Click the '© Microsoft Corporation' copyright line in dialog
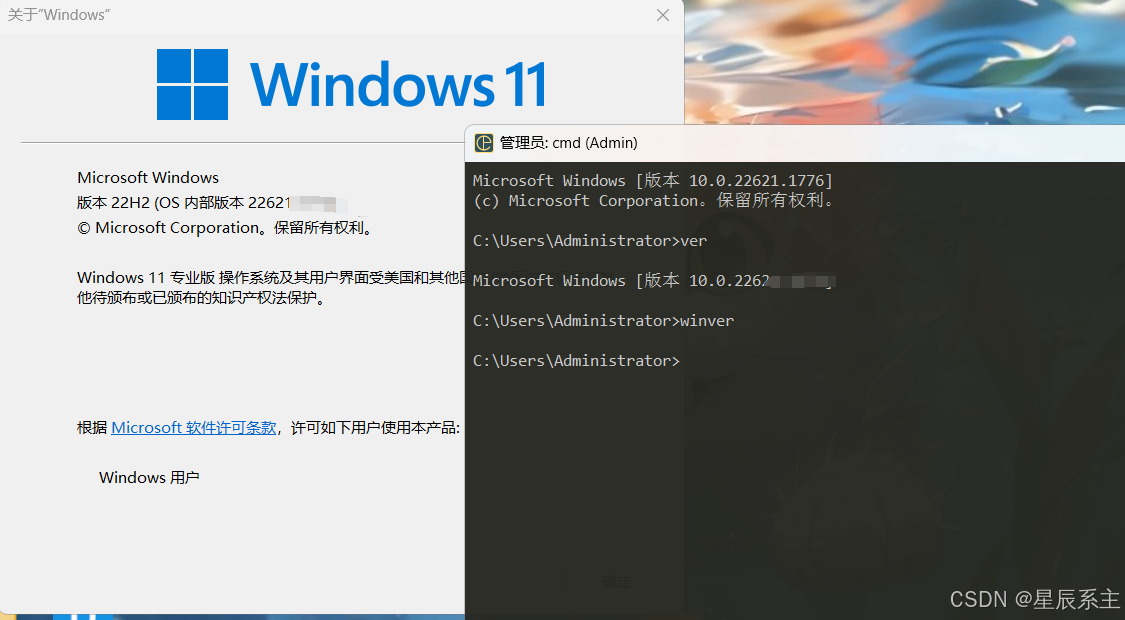Image resolution: width=1125 pixels, height=620 pixels. tap(225, 228)
